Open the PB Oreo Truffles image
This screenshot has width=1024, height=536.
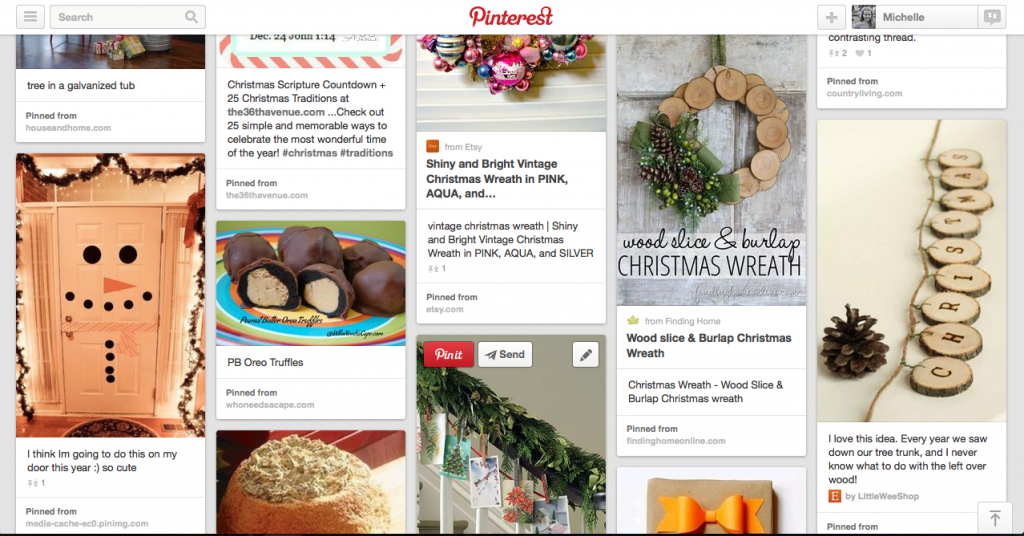[311, 283]
